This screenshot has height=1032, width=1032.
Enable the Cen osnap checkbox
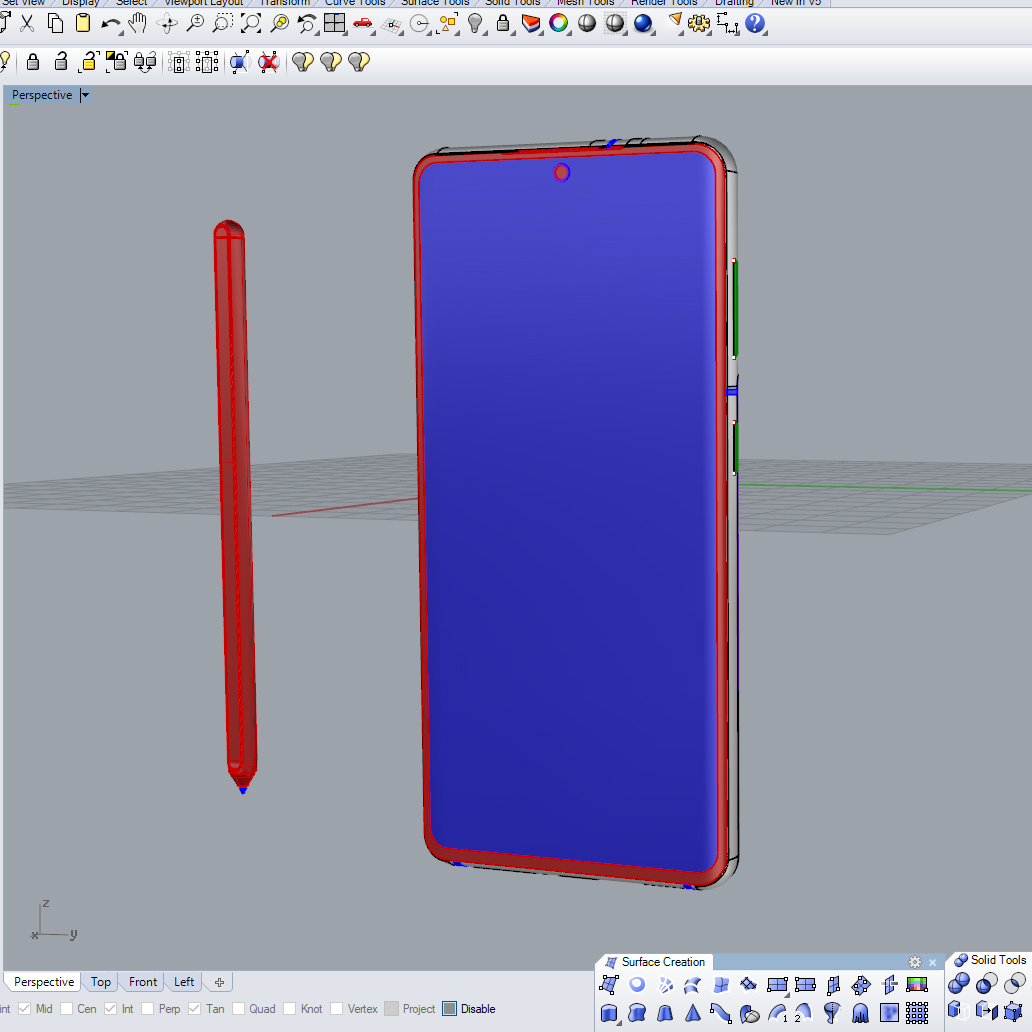click(66, 1009)
